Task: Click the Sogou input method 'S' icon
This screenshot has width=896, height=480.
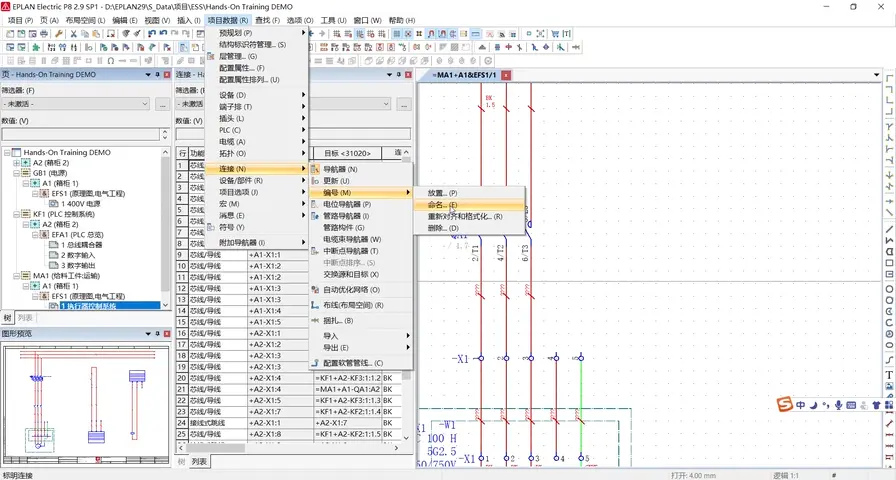Action: (787, 403)
